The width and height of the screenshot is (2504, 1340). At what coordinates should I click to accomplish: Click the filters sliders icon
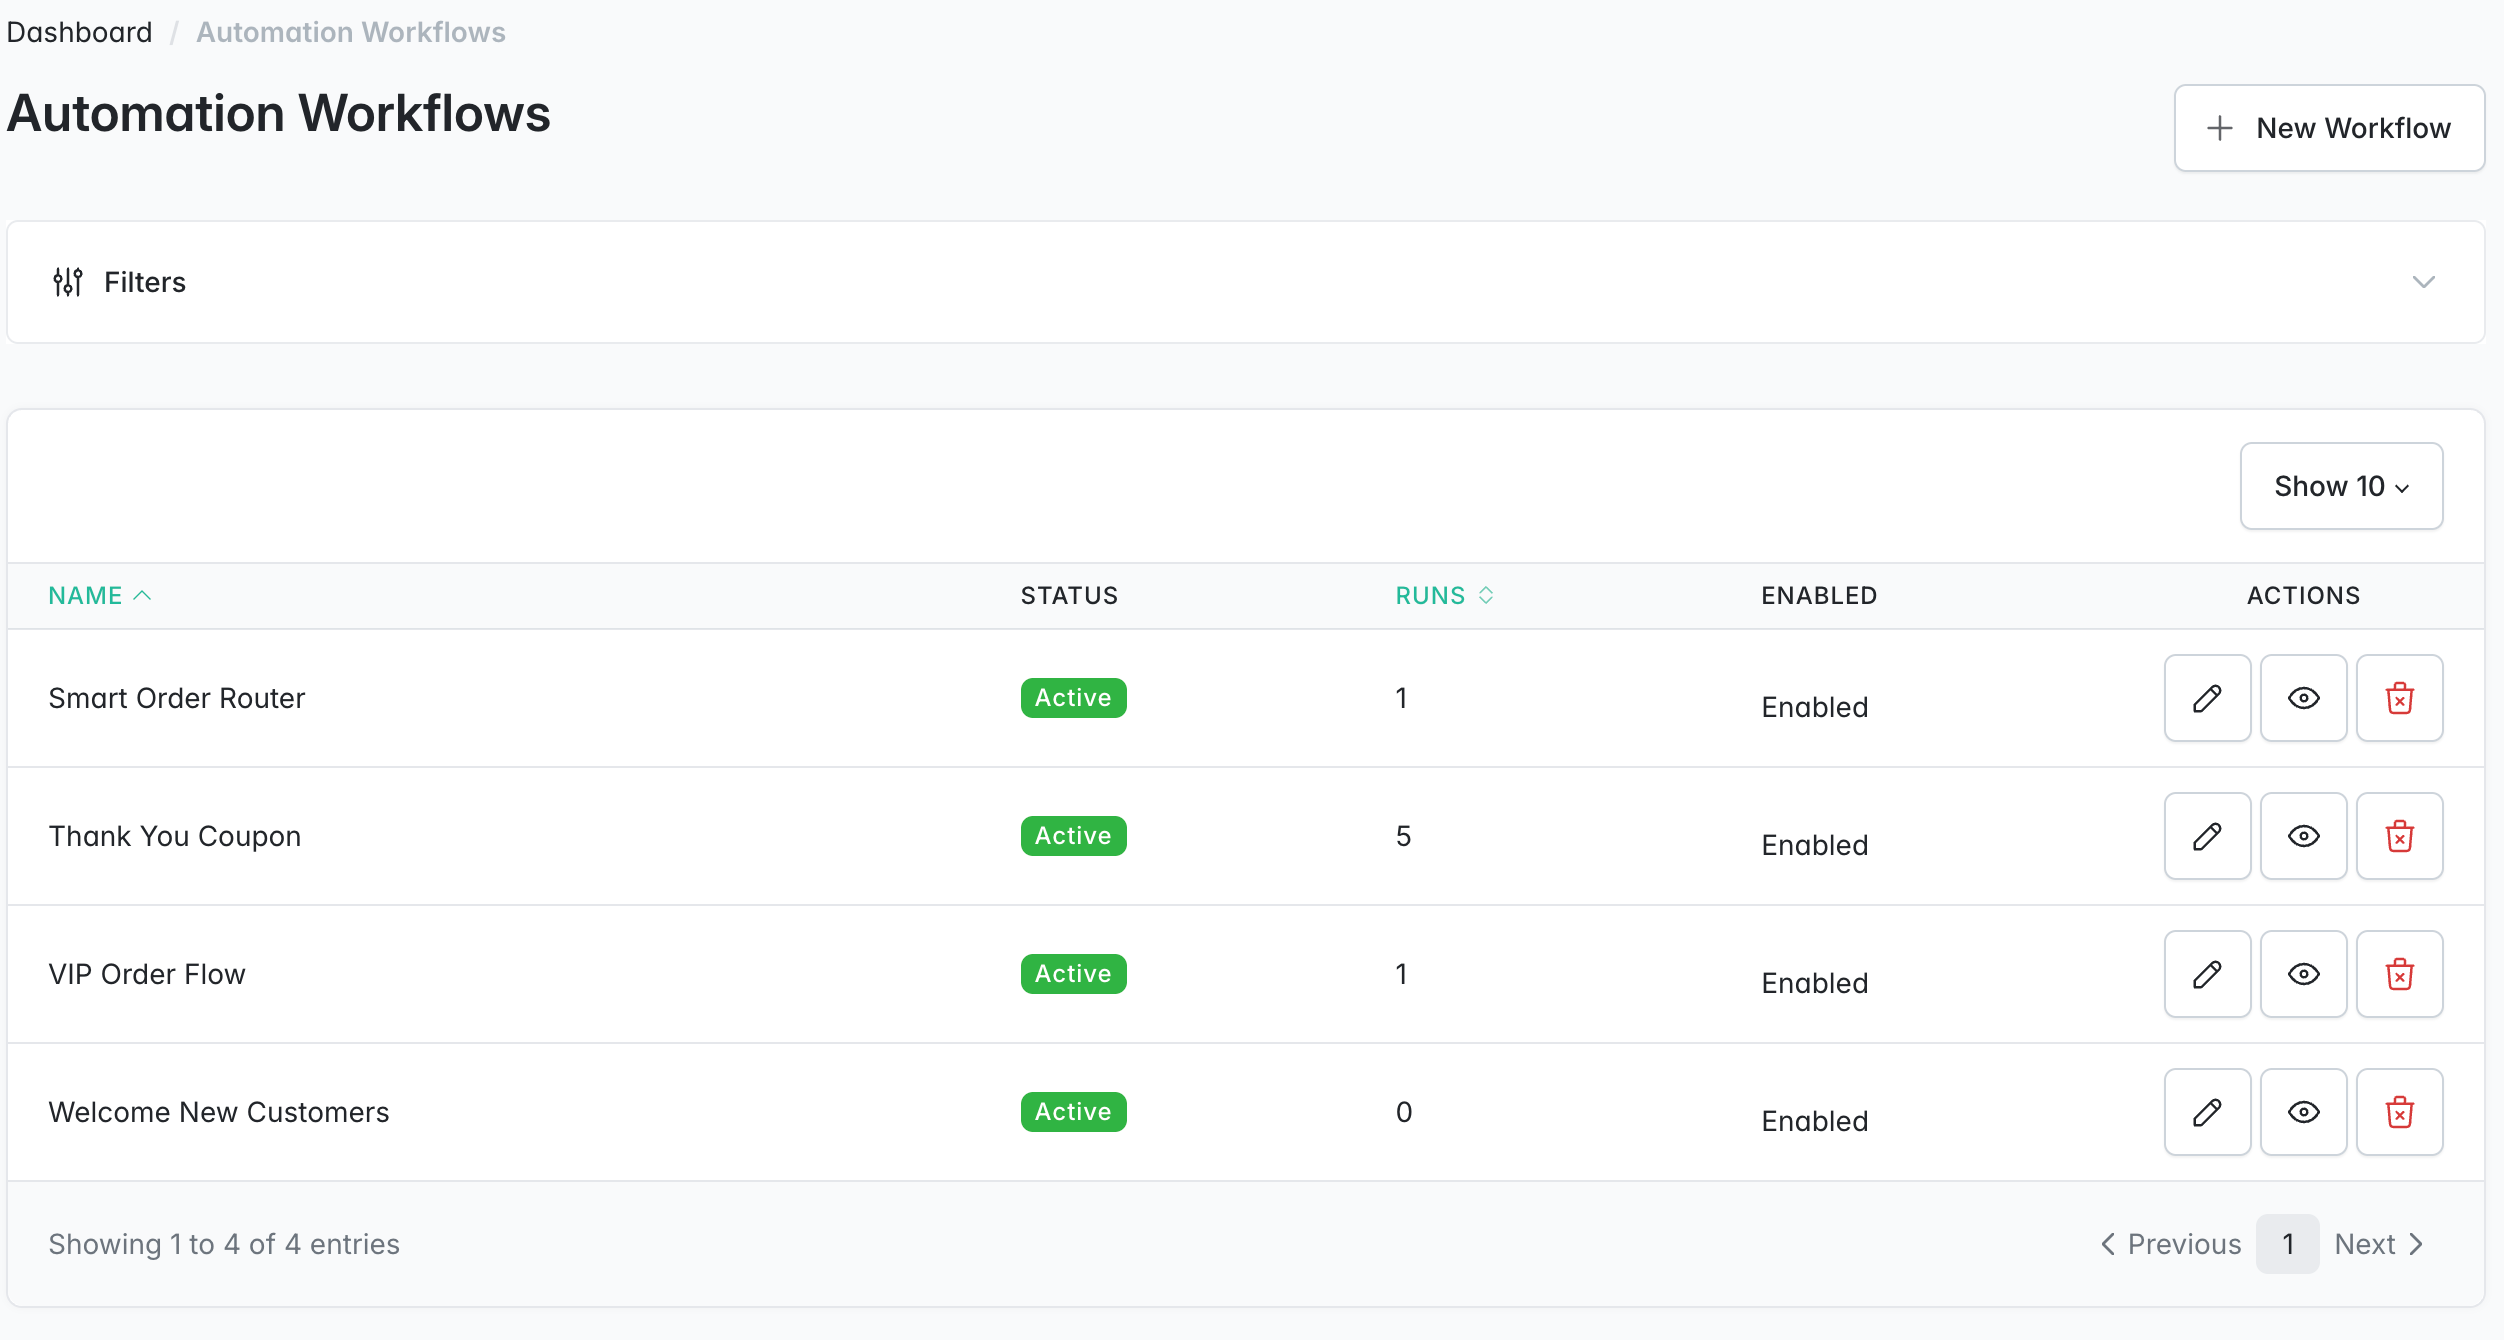point(66,282)
